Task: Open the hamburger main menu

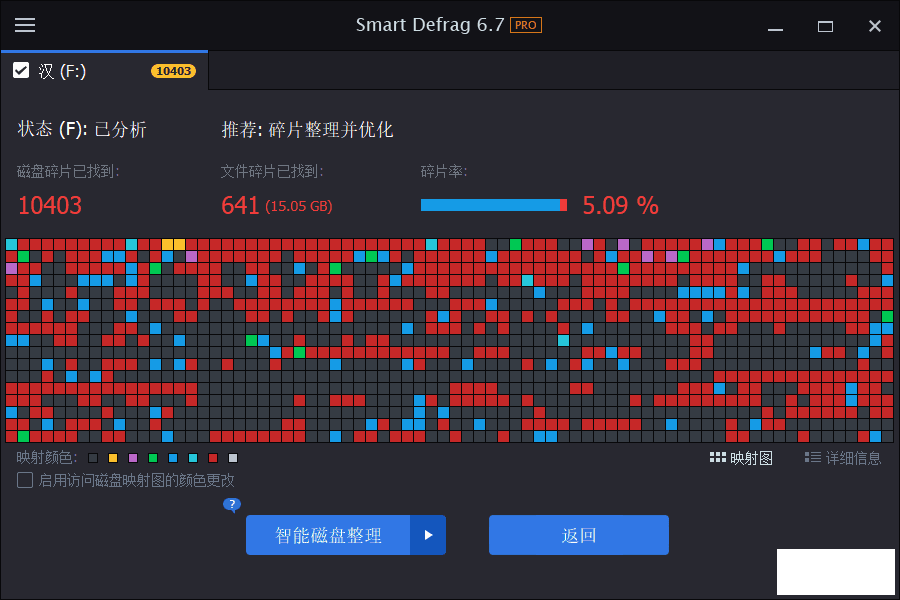Action: [25, 25]
